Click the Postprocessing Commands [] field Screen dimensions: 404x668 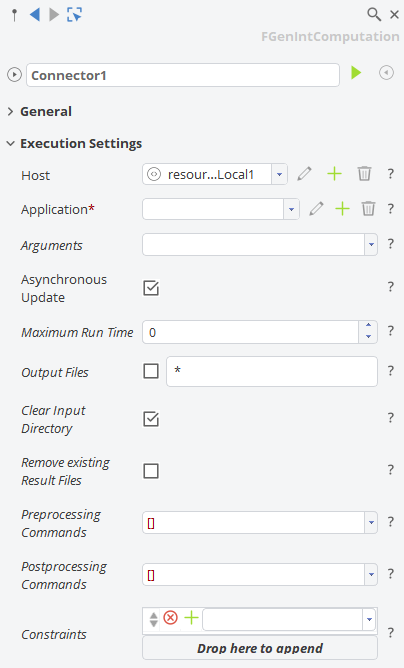click(x=254, y=574)
